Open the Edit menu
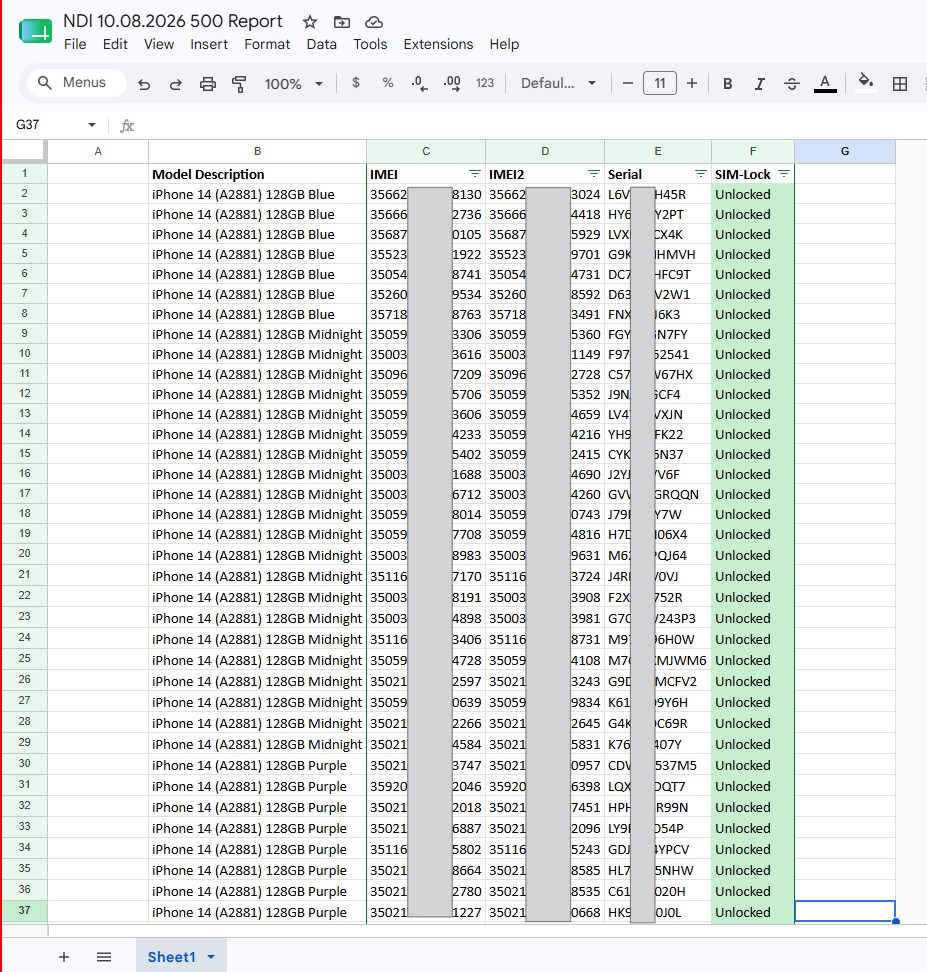927x972 pixels. [115, 45]
